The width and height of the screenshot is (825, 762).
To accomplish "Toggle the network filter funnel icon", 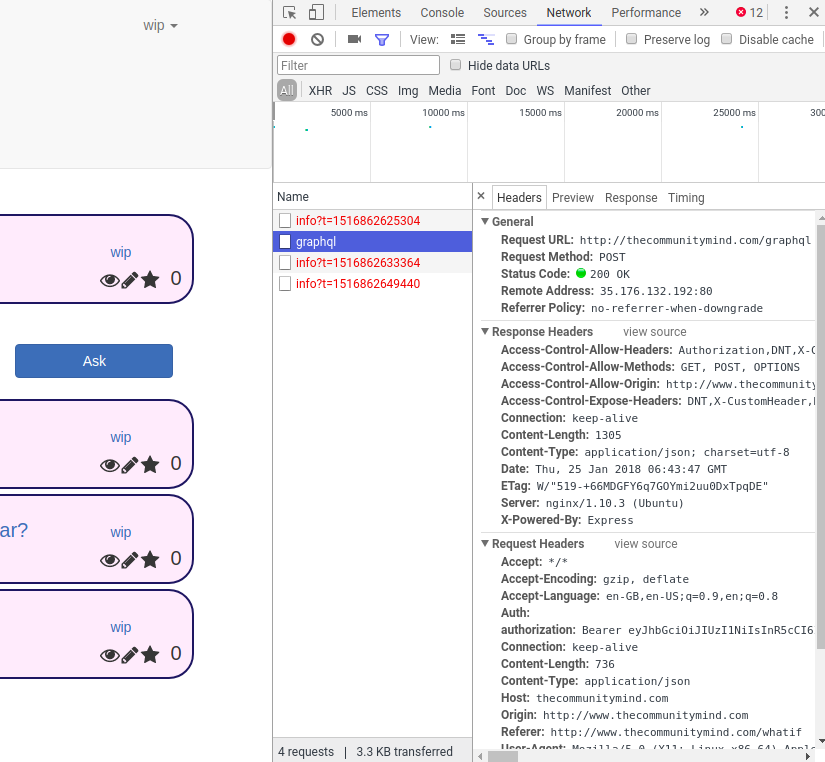I will [381, 39].
